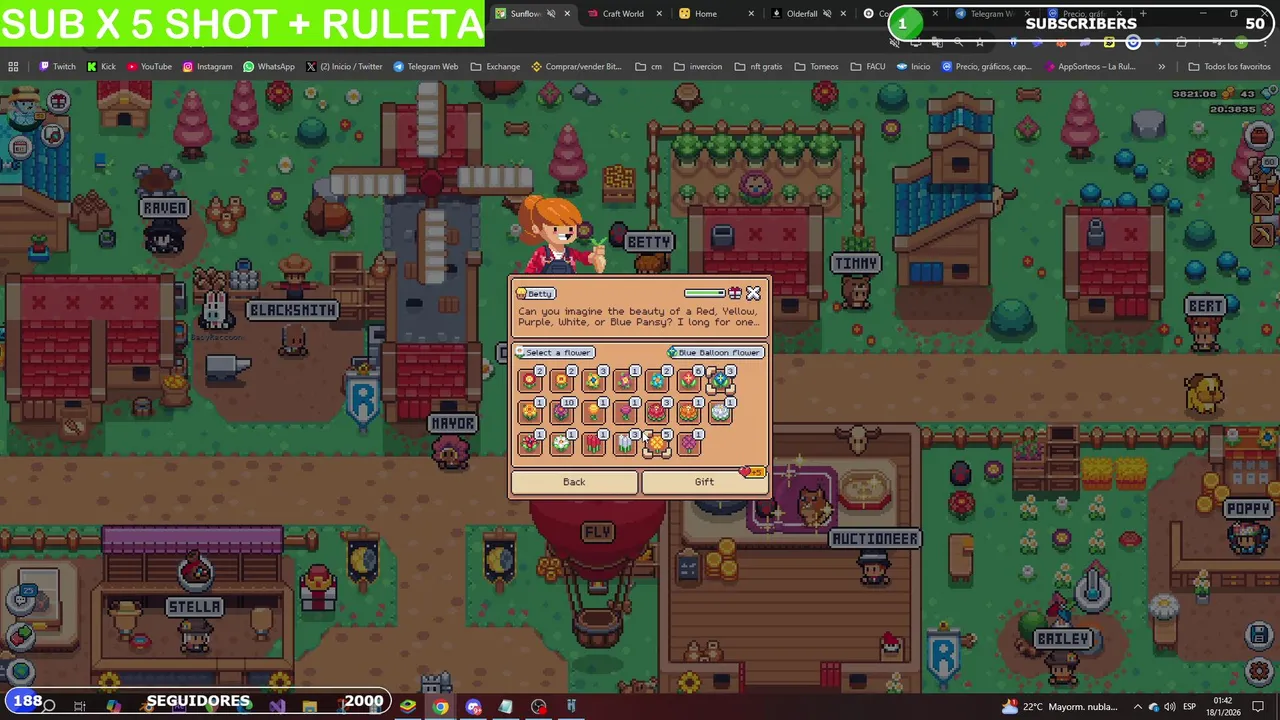Viewport: 1280px width, 720px height.
Task: Select the orange lotus flower with count 1
Action: [689, 412]
